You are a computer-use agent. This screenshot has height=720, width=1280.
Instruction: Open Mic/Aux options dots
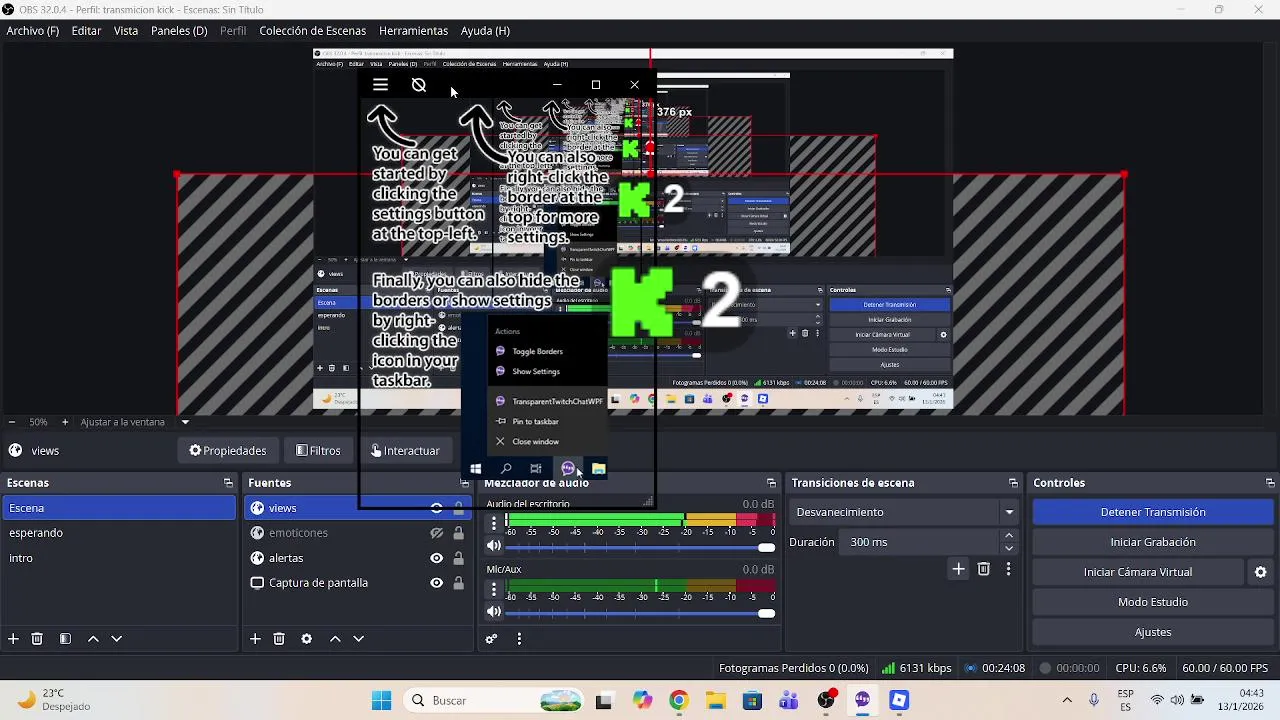click(493, 589)
